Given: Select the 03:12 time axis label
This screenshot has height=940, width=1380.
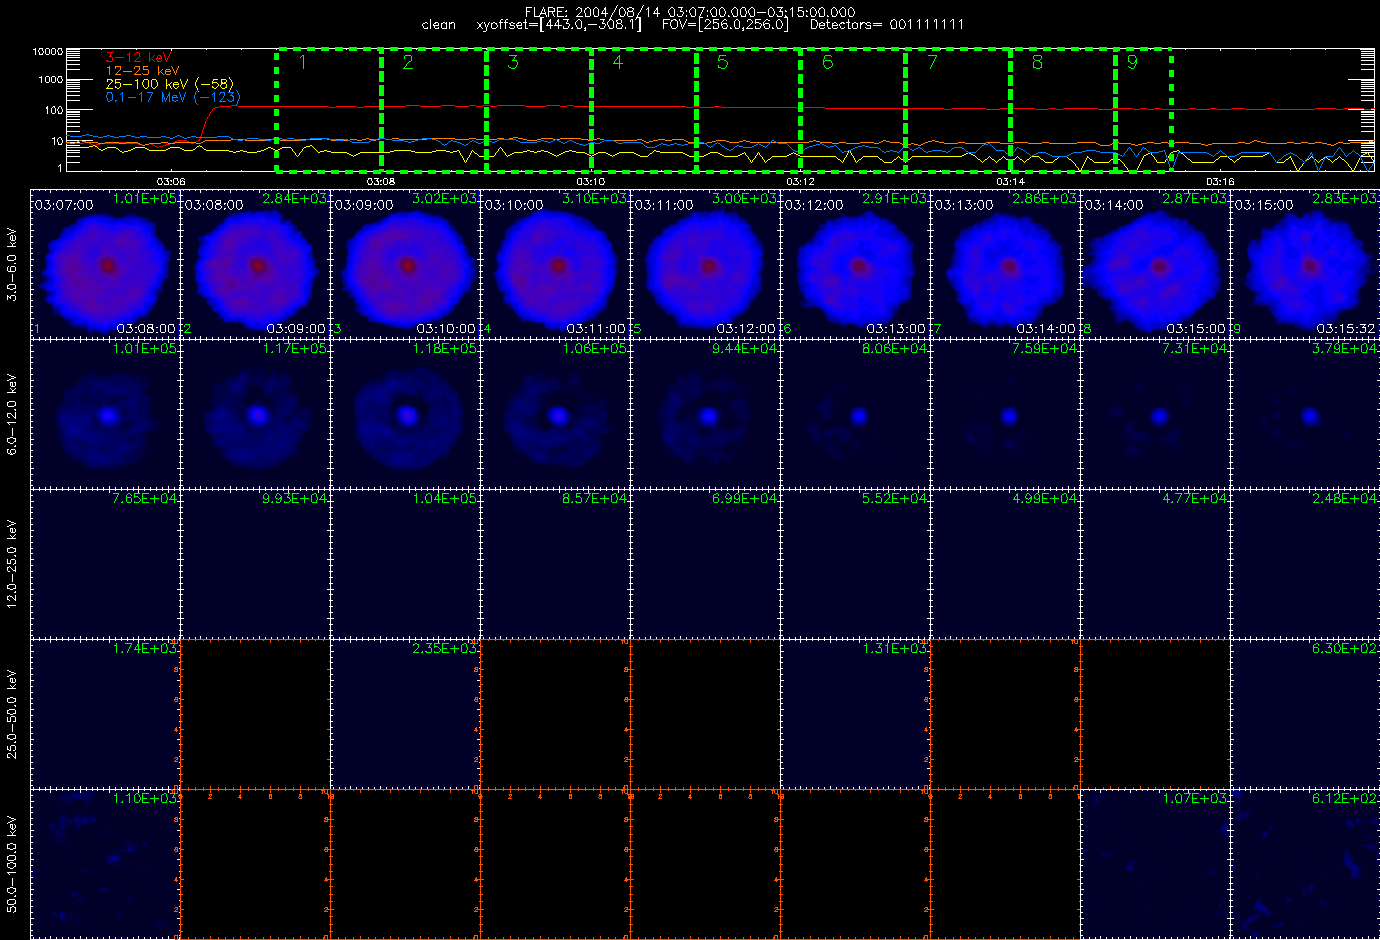Looking at the screenshot, I should (799, 181).
